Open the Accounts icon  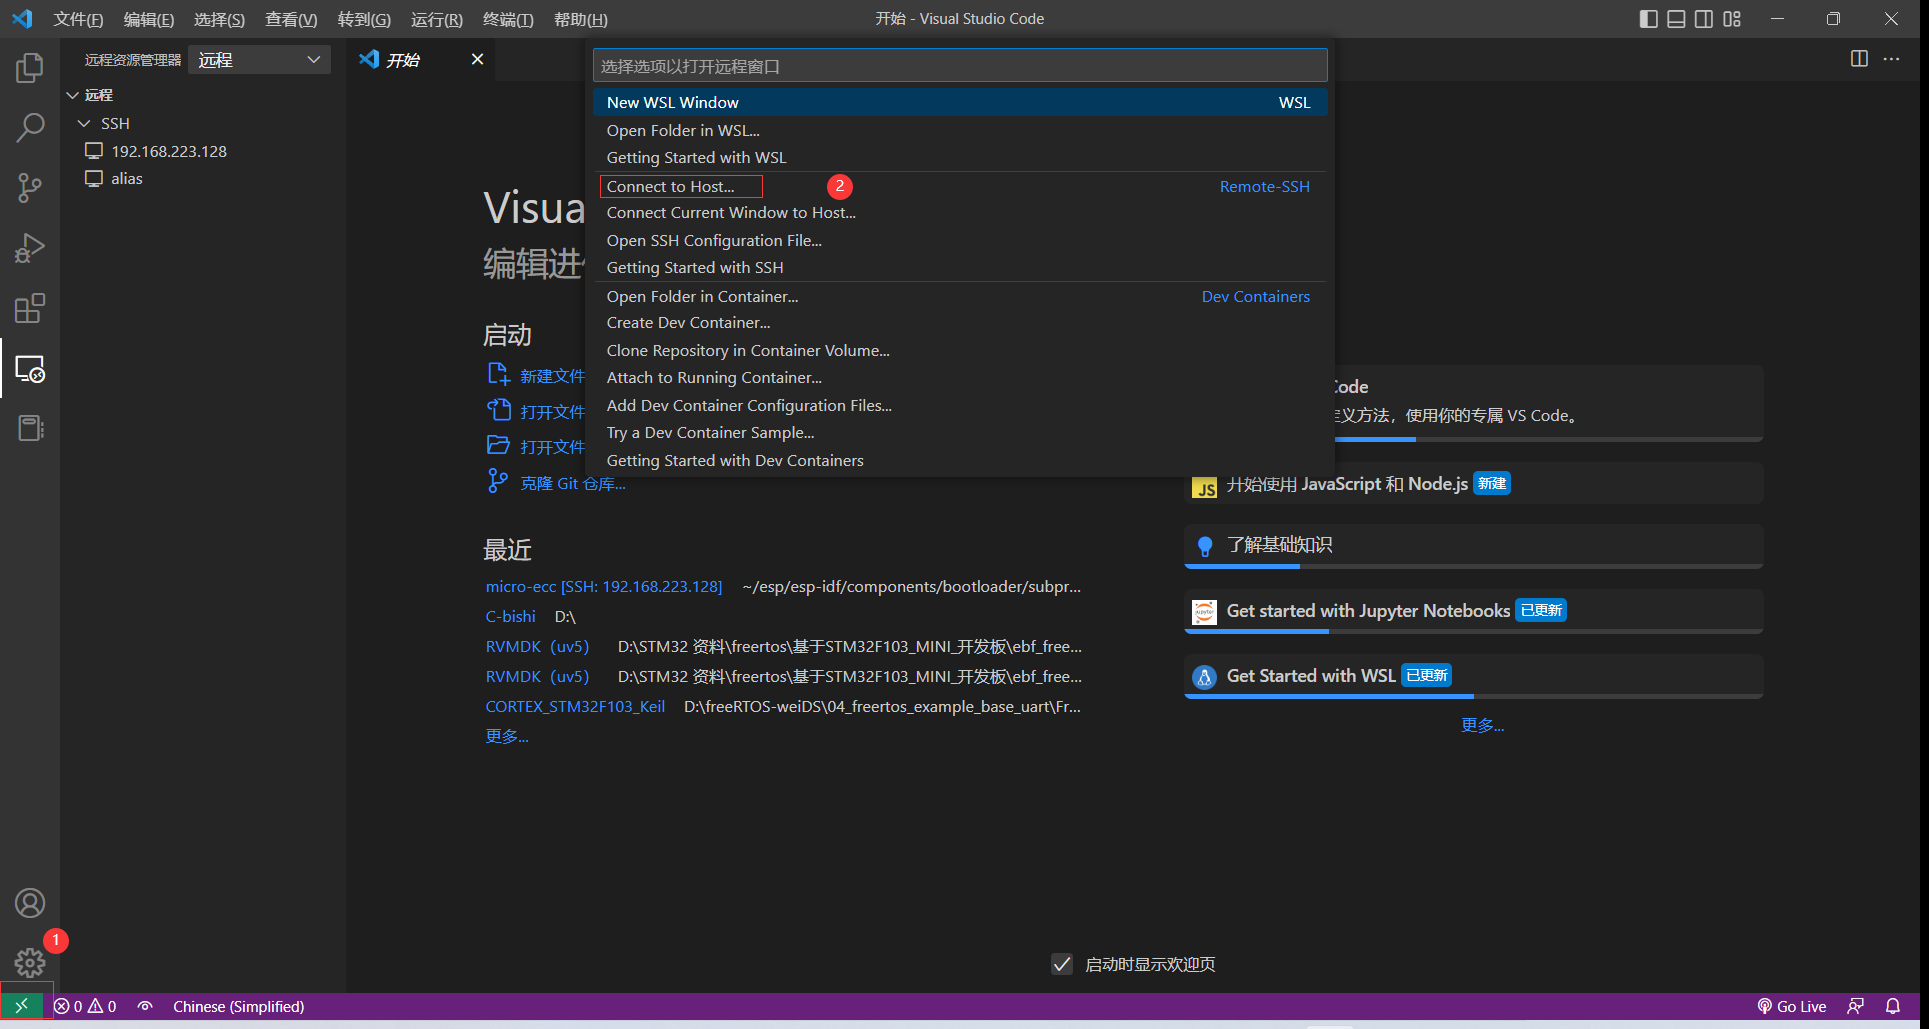coord(30,903)
